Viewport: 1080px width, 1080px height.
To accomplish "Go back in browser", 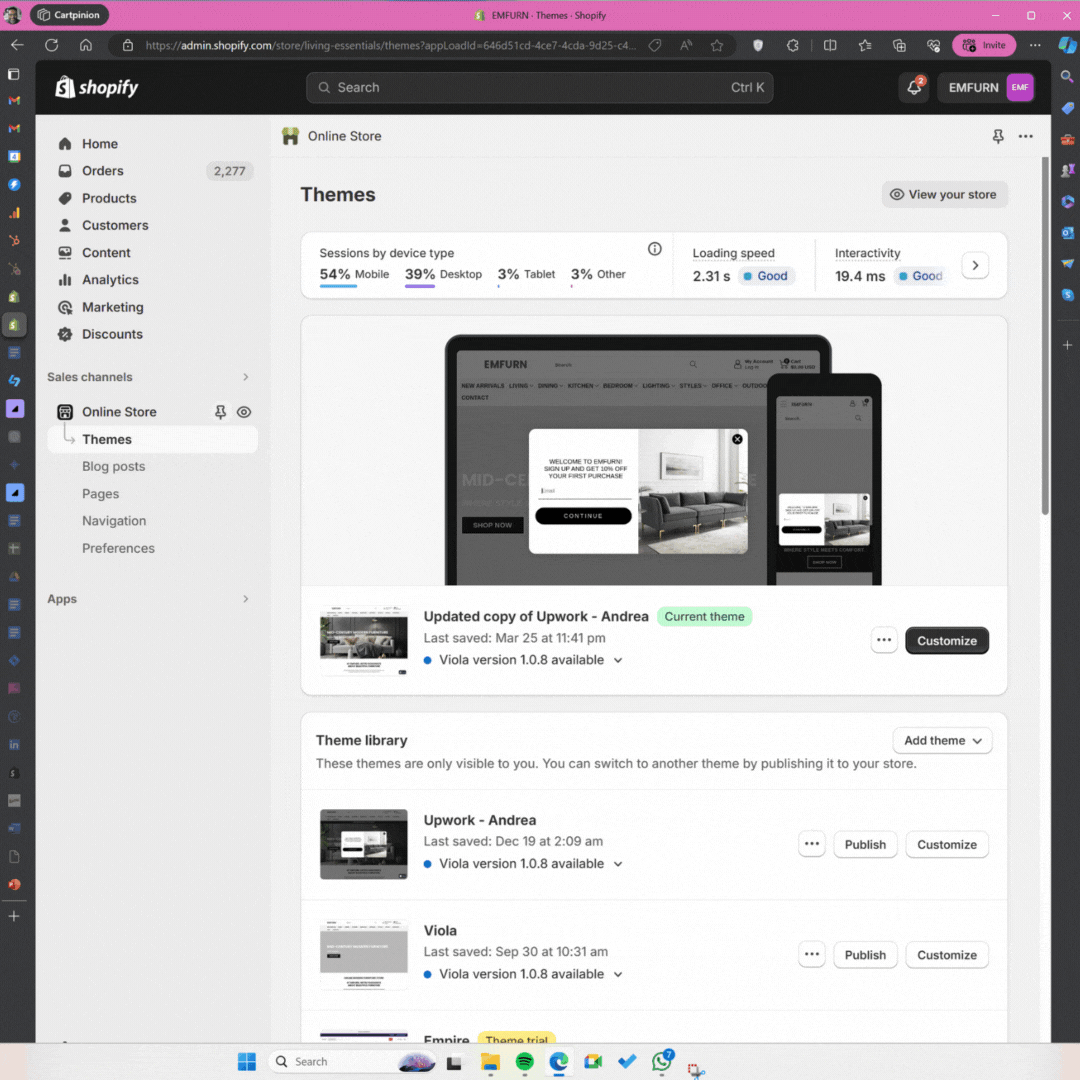I will tap(17, 45).
